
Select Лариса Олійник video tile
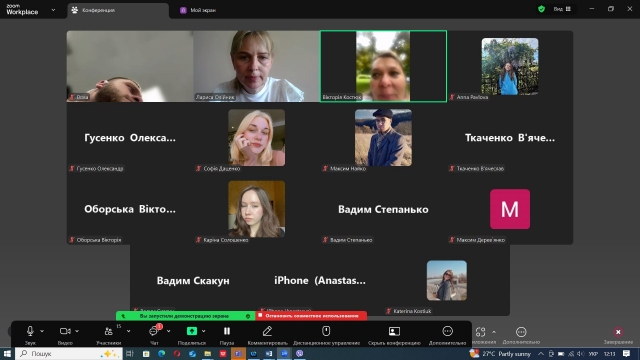(x=256, y=66)
